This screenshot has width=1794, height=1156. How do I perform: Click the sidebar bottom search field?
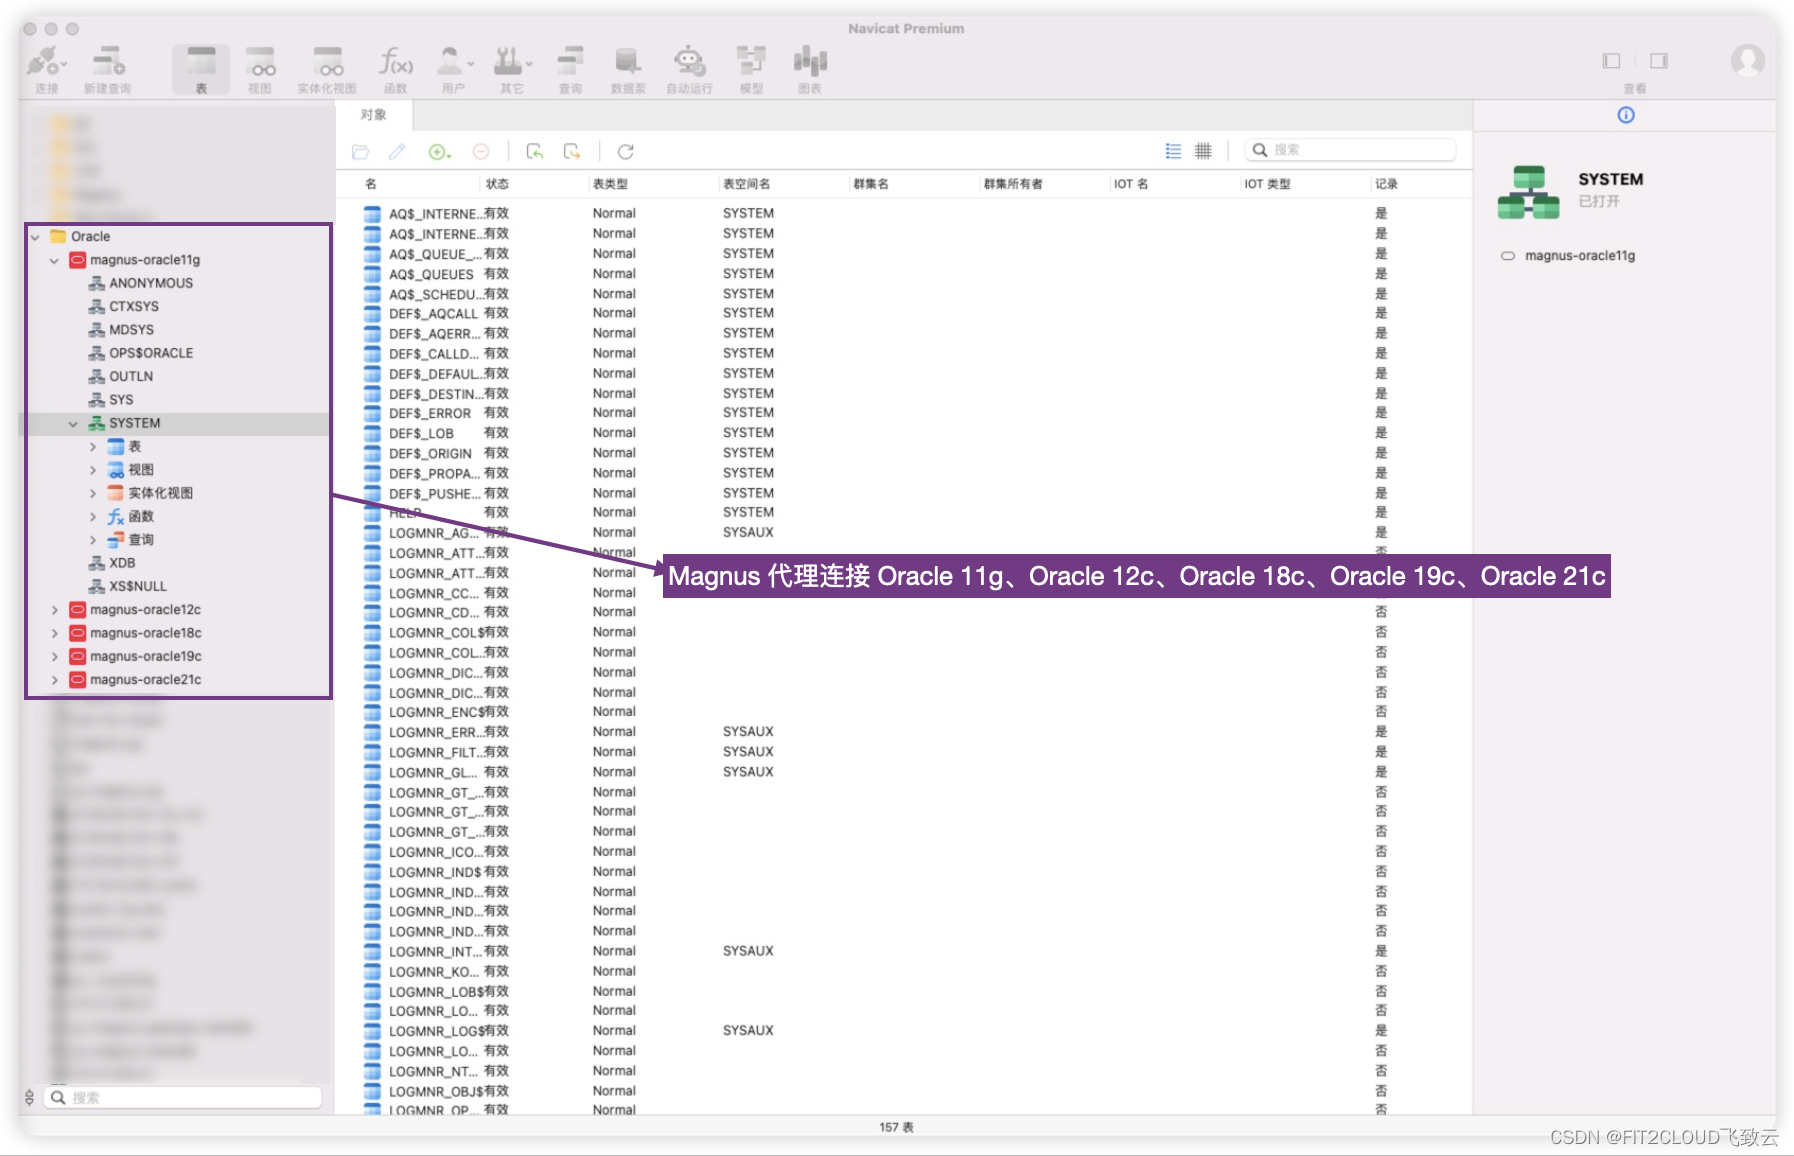click(x=183, y=1097)
